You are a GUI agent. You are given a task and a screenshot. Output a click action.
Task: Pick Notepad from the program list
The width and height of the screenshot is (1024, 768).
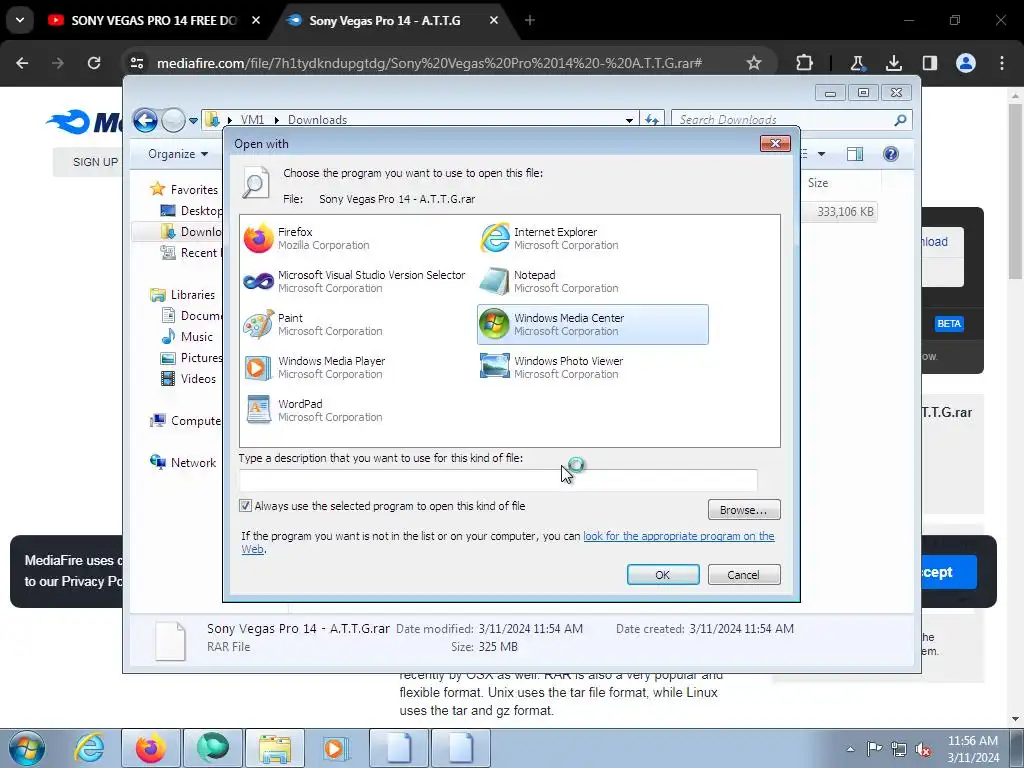click(x=550, y=281)
